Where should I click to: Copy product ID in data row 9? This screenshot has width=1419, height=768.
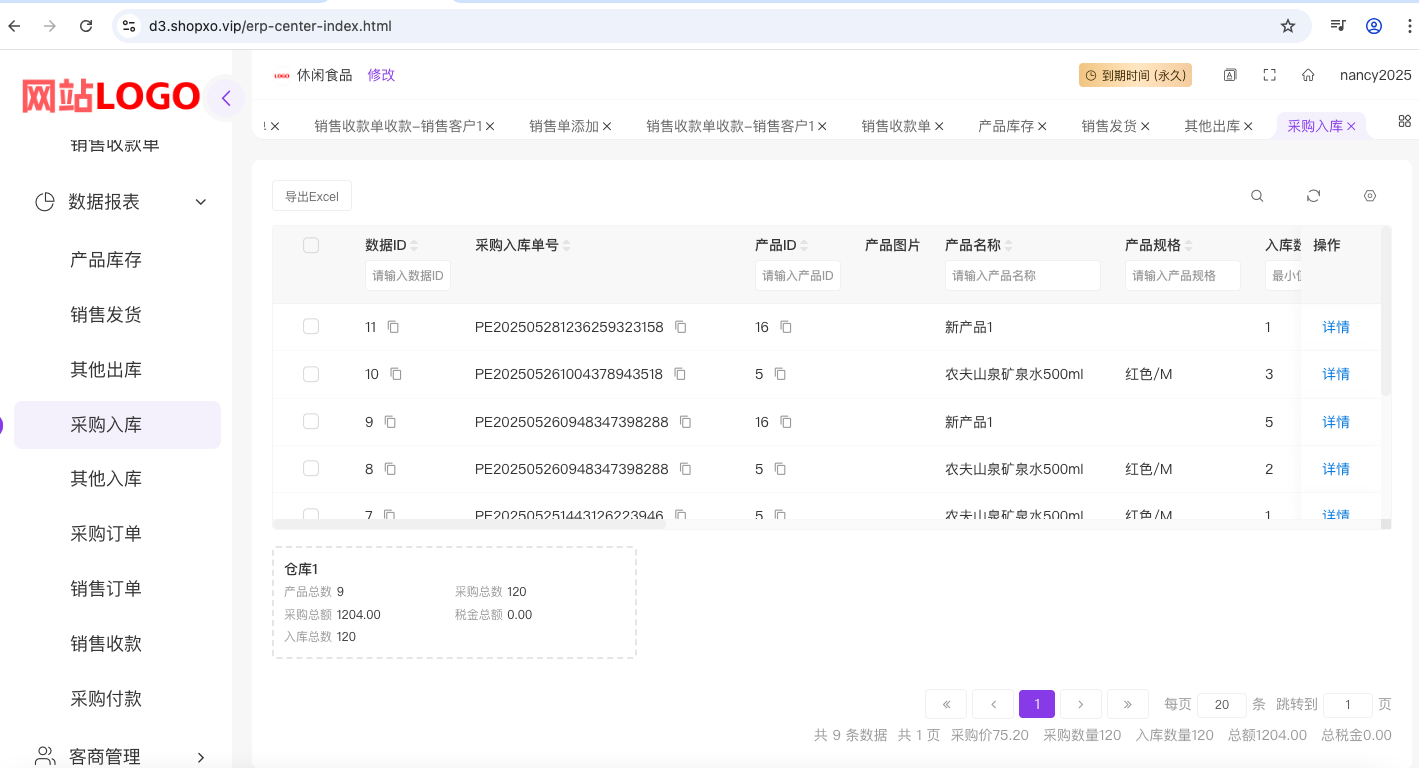pos(786,422)
